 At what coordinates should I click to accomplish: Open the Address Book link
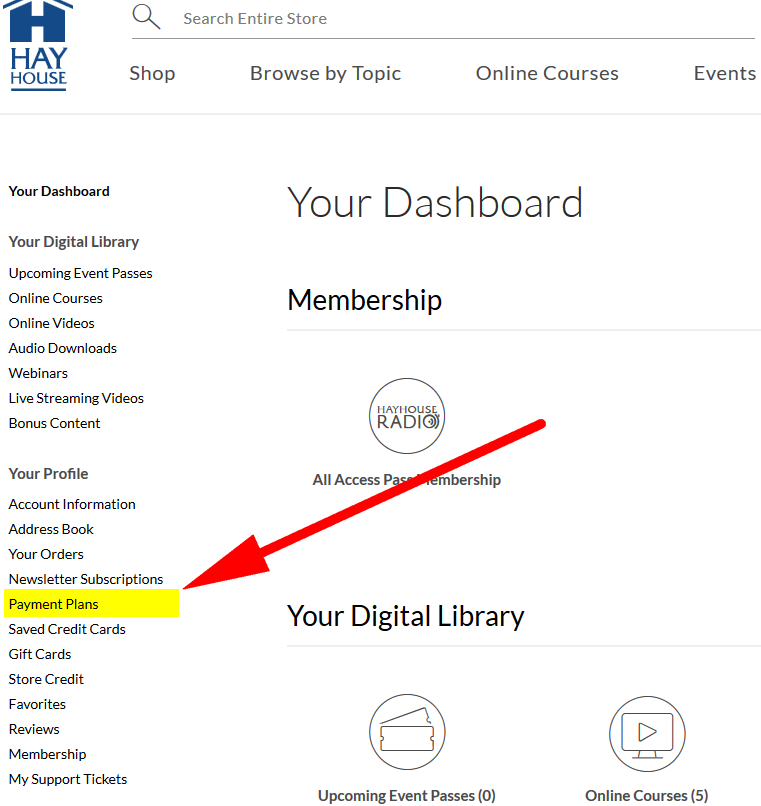click(x=51, y=529)
